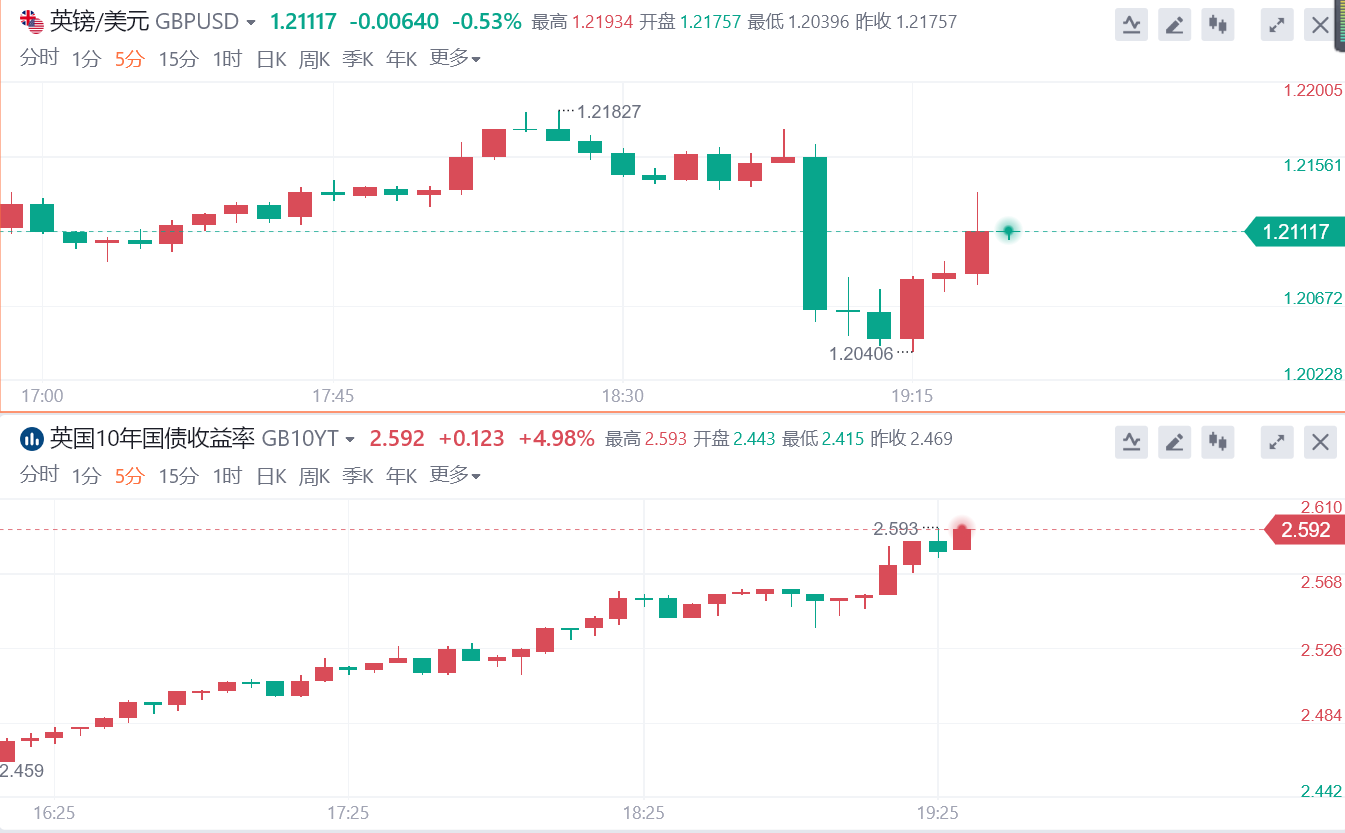Switch GBPUSD chart to 15分 timeframe
This screenshot has width=1345, height=833.
click(178, 60)
